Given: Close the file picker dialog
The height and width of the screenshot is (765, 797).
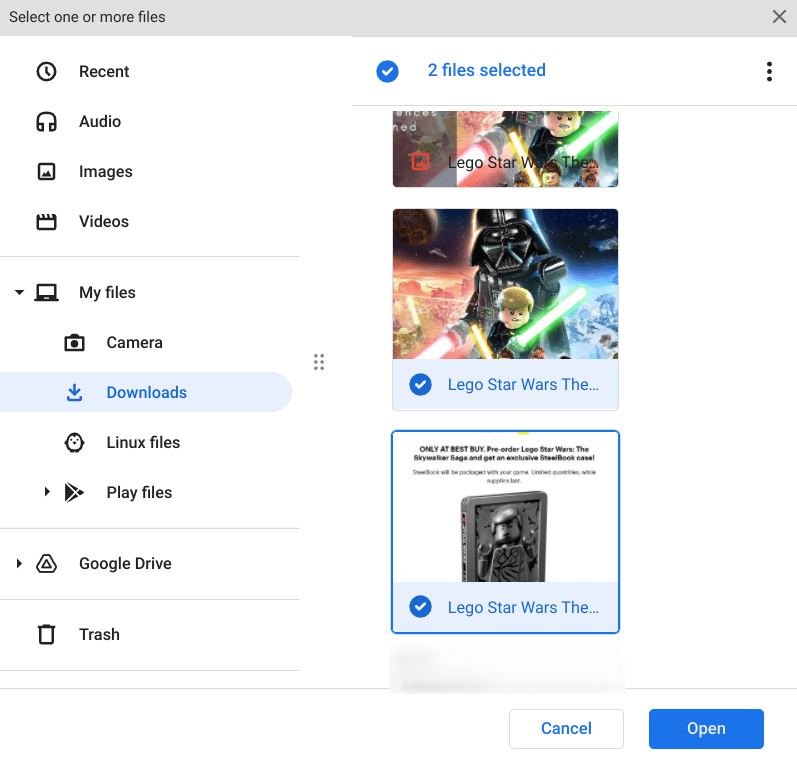Looking at the screenshot, I should click(x=779, y=17).
